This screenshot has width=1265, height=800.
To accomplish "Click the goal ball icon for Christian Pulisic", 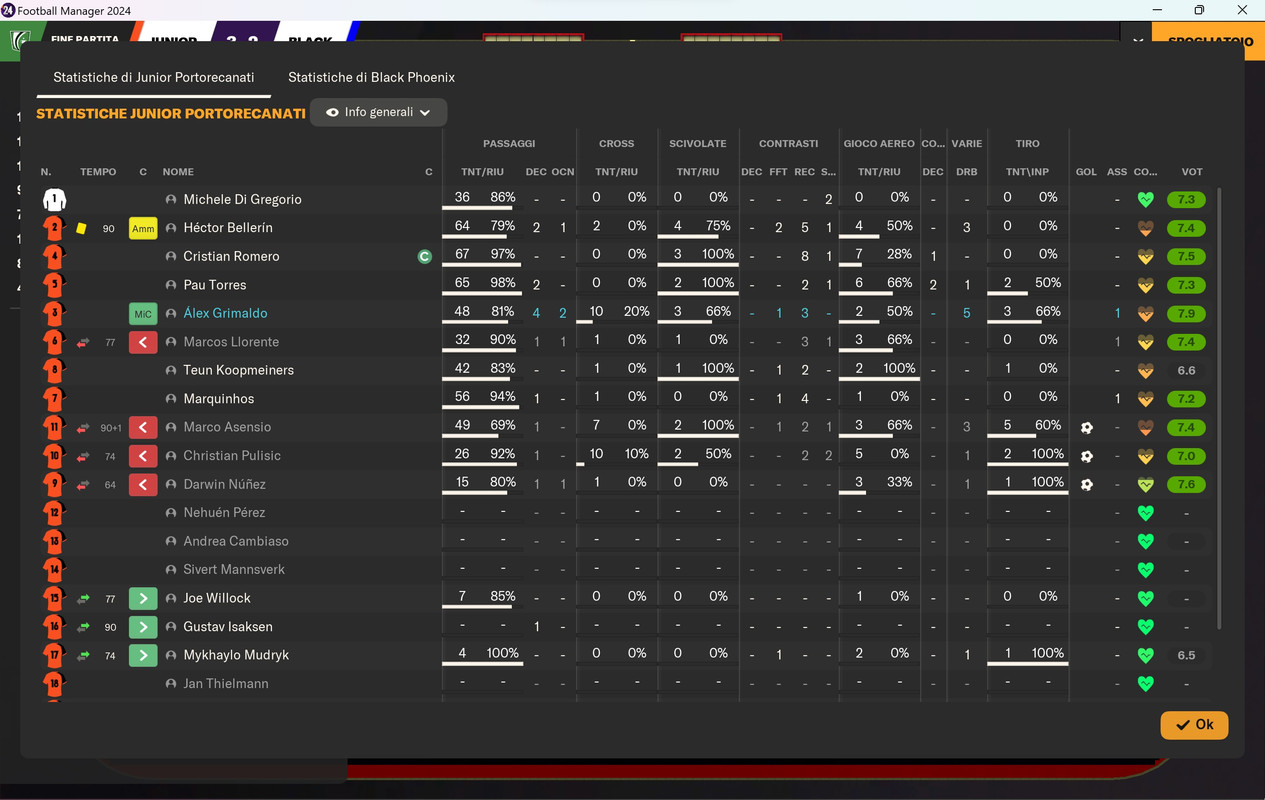I will (1086, 456).
